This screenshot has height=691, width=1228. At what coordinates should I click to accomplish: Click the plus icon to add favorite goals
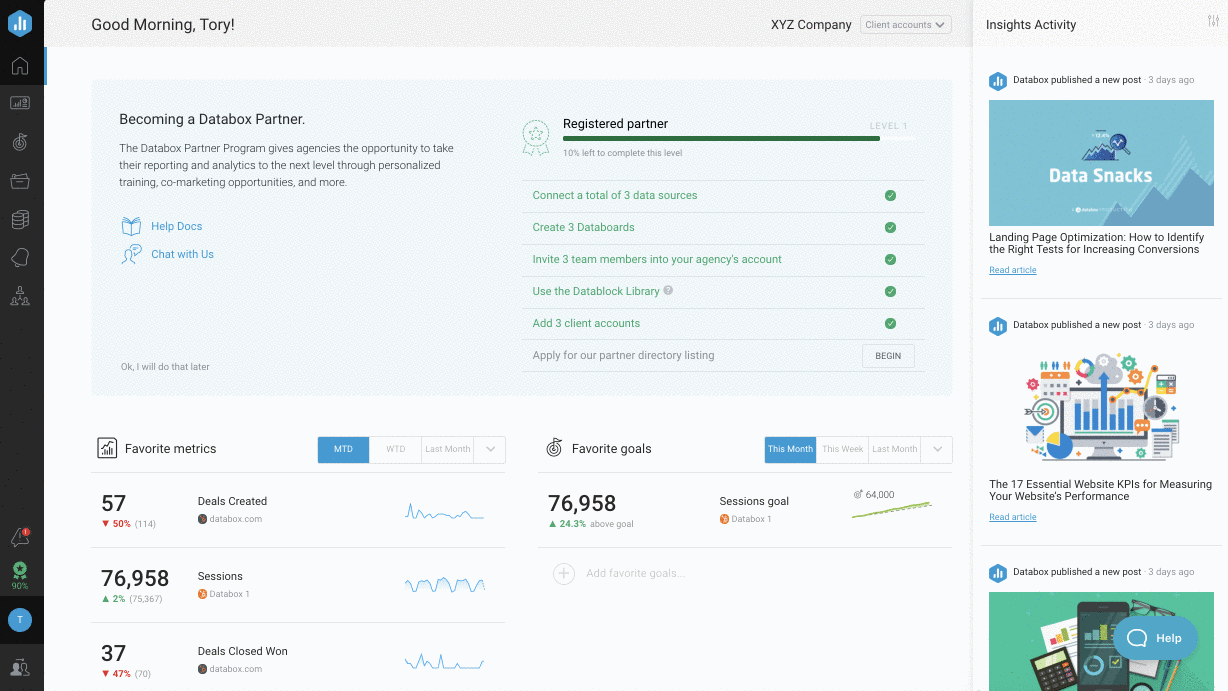pos(564,573)
